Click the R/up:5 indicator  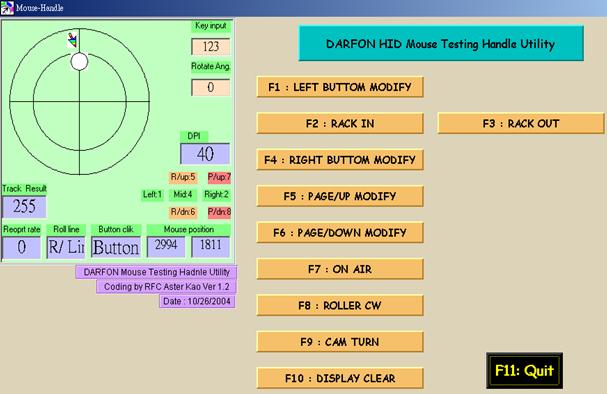pyautogui.click(x=183, y=177)
